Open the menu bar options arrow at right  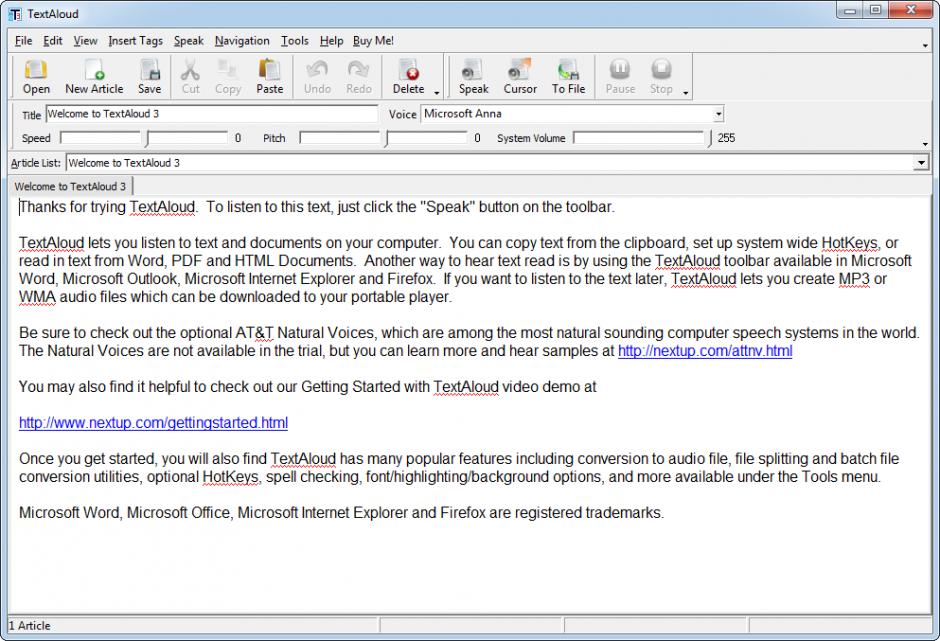click(x=925, y=45)
